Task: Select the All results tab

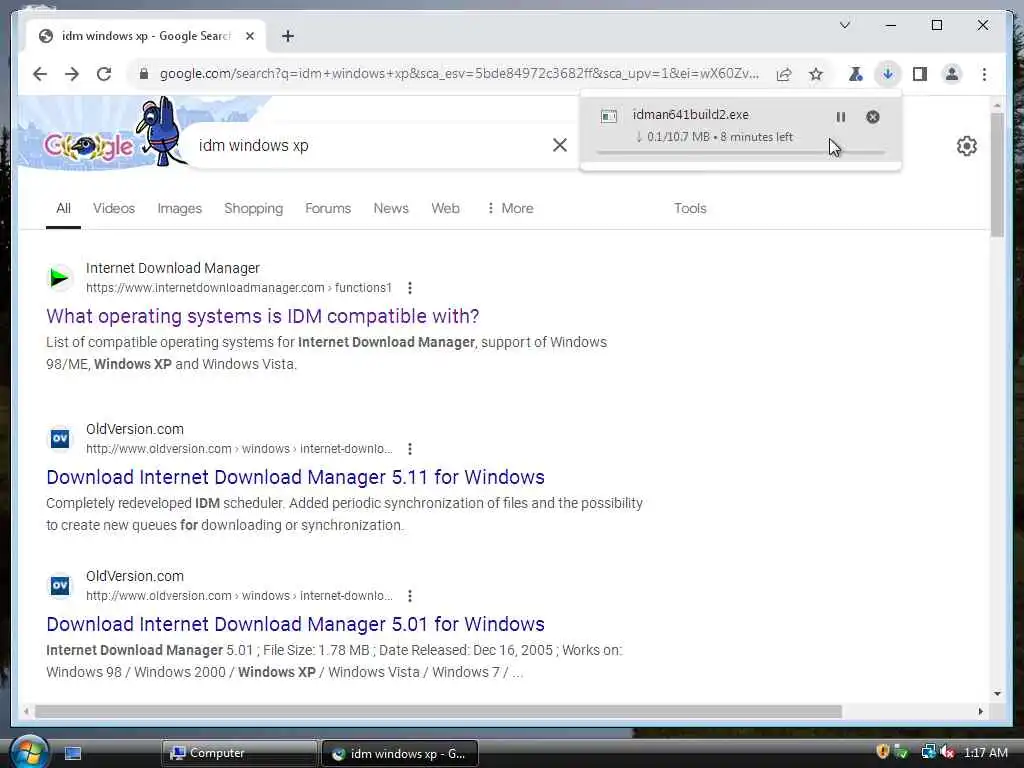Action: 63,208
